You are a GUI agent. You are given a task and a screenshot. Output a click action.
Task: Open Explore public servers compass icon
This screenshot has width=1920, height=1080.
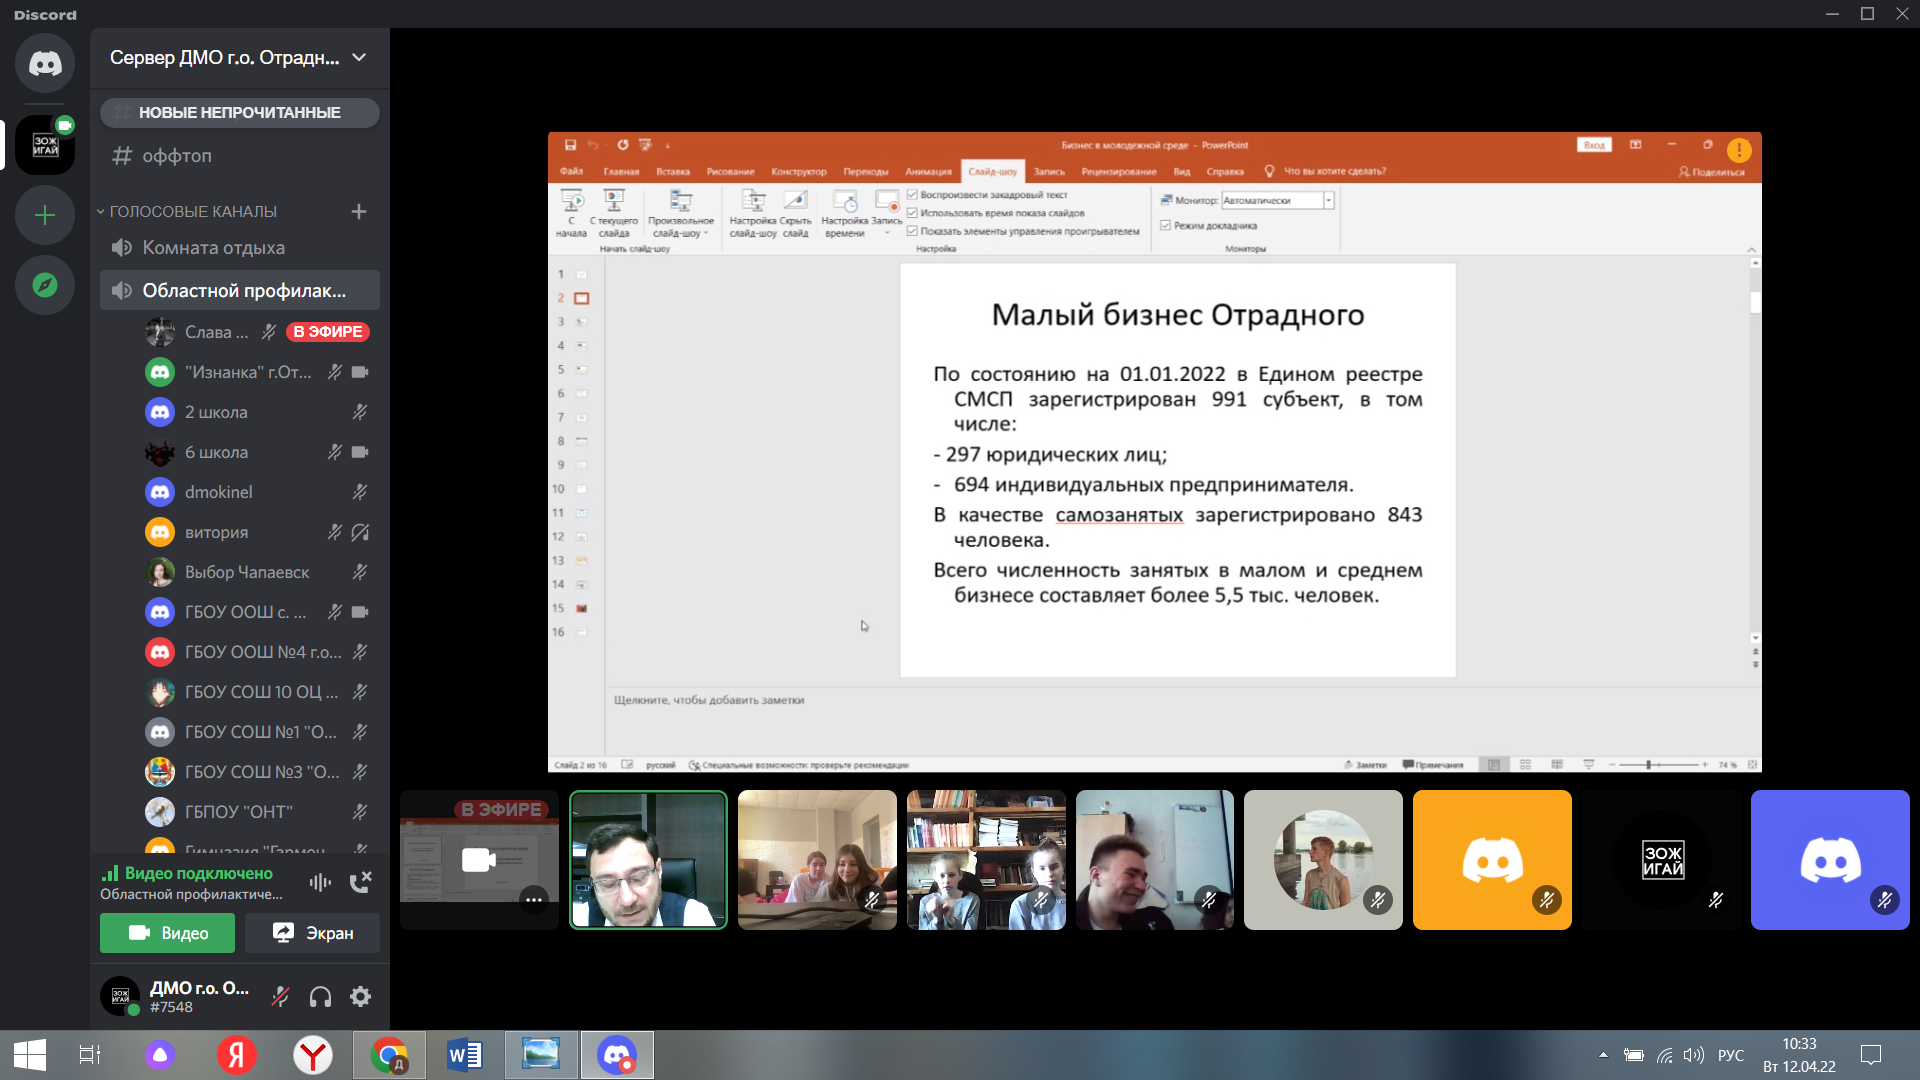pyautogui.click(x=45, y=285)
